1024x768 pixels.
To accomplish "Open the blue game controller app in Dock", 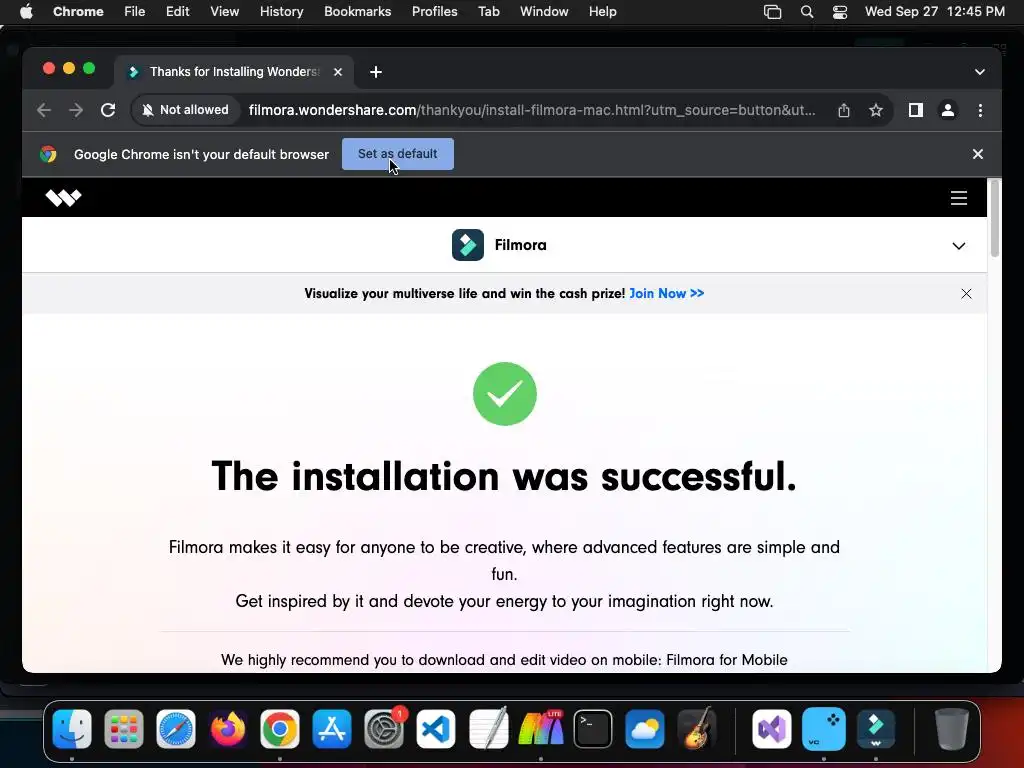I will point(824,729).
